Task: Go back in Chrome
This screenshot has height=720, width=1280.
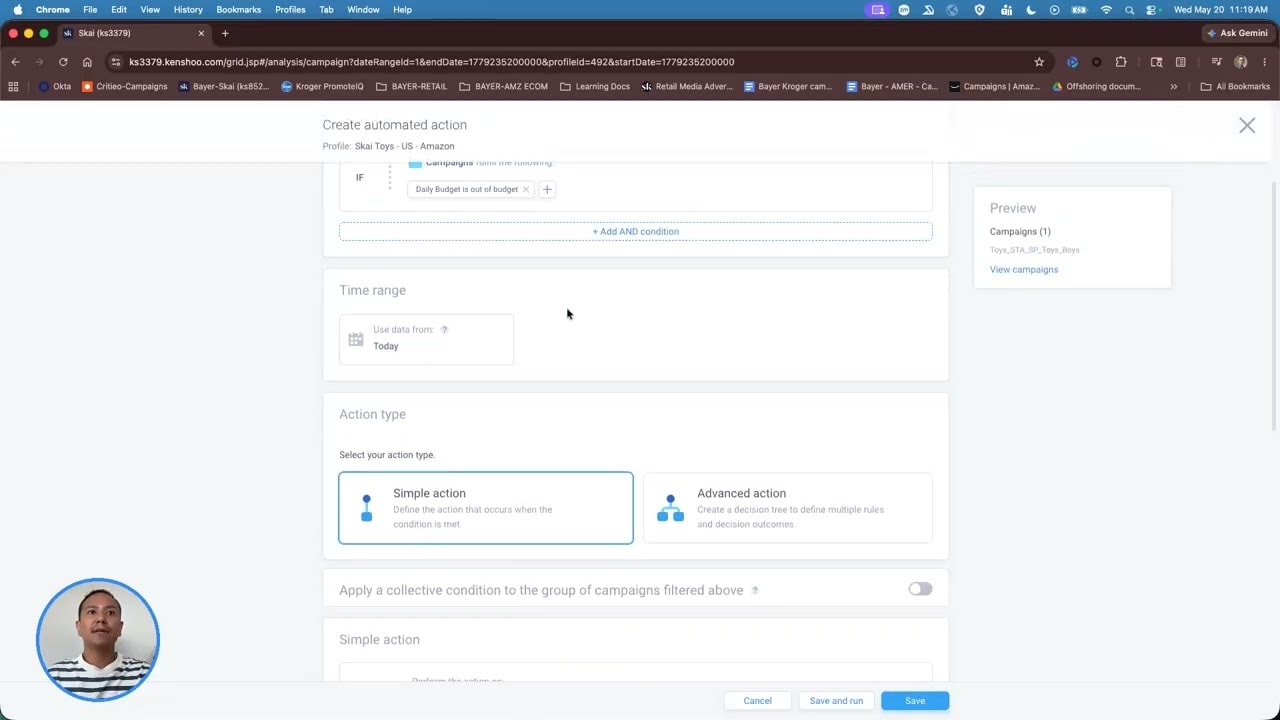Action: point(15,62)
